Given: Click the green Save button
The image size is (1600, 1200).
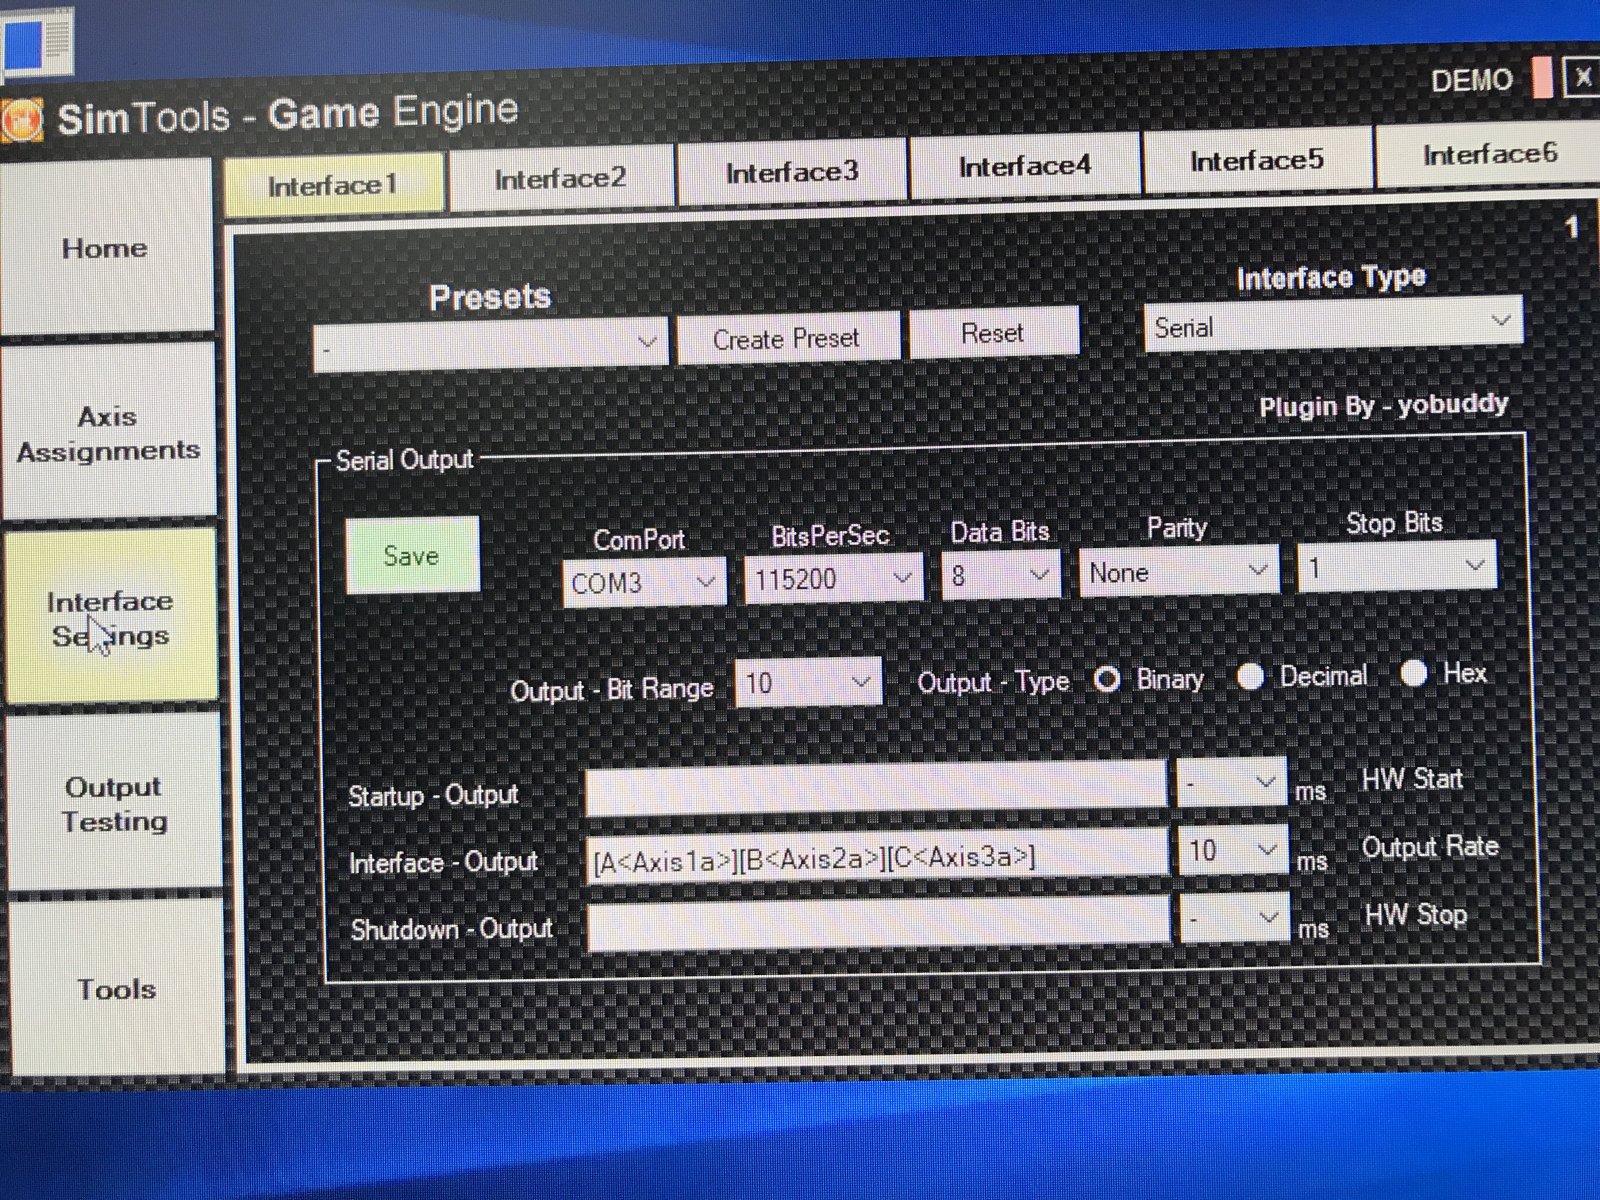Looking at the screenshot, I should (x=412, y=555).
